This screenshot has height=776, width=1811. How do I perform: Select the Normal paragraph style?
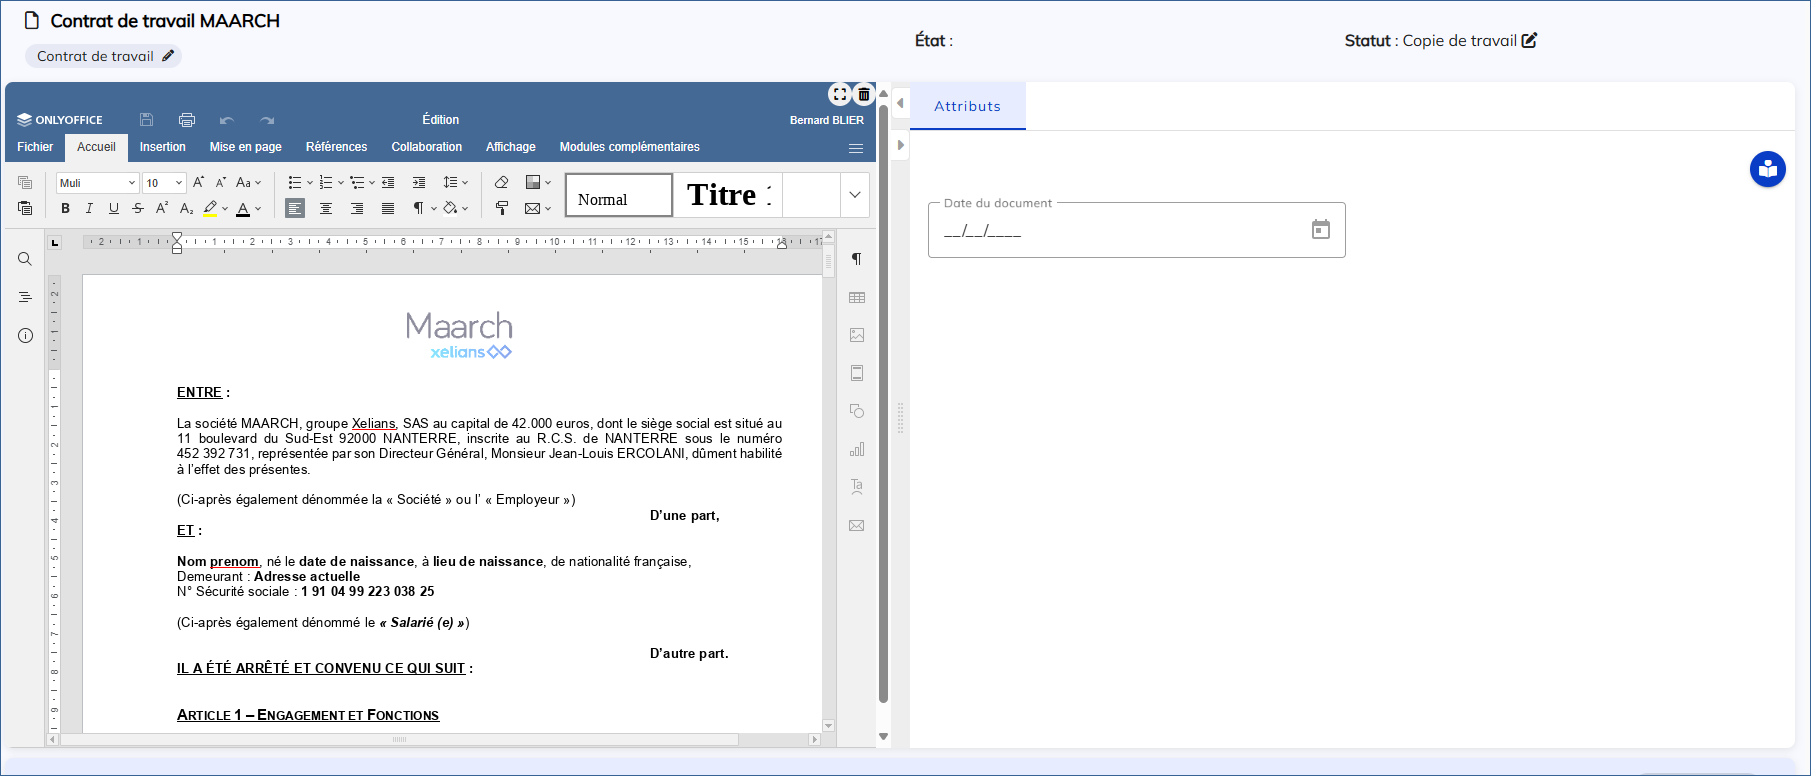619,196
